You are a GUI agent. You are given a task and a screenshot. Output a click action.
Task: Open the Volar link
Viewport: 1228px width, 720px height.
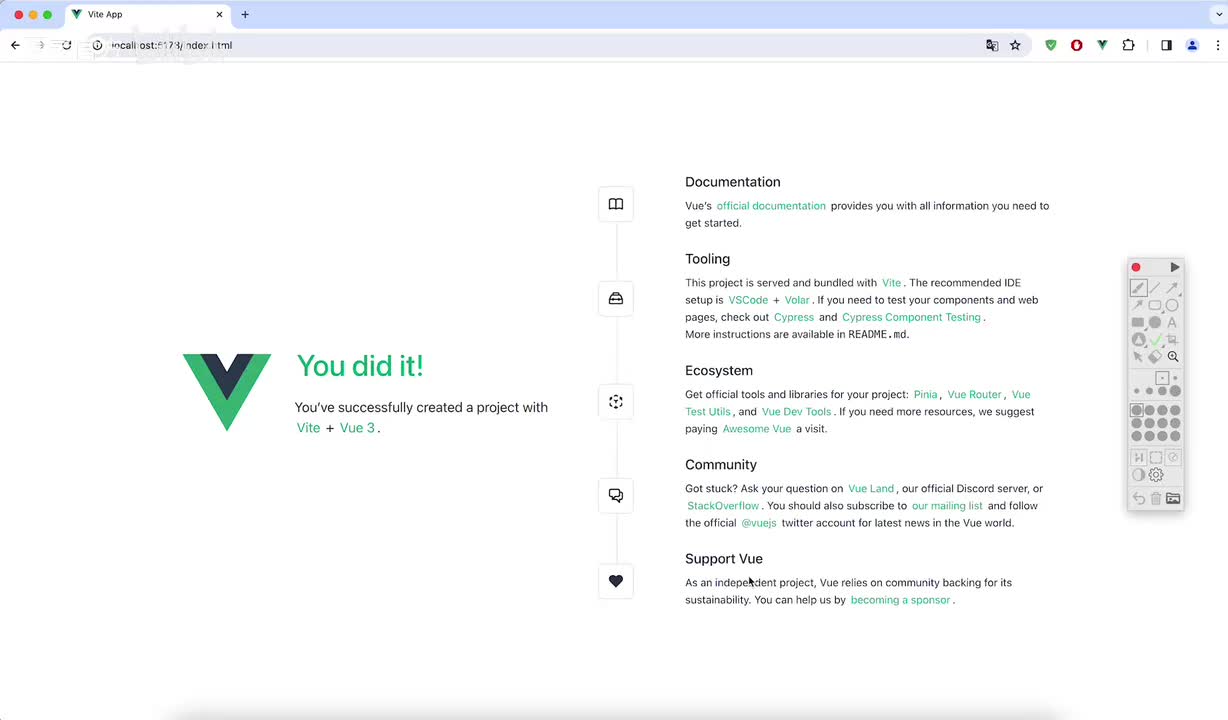(x=797, y=300)
